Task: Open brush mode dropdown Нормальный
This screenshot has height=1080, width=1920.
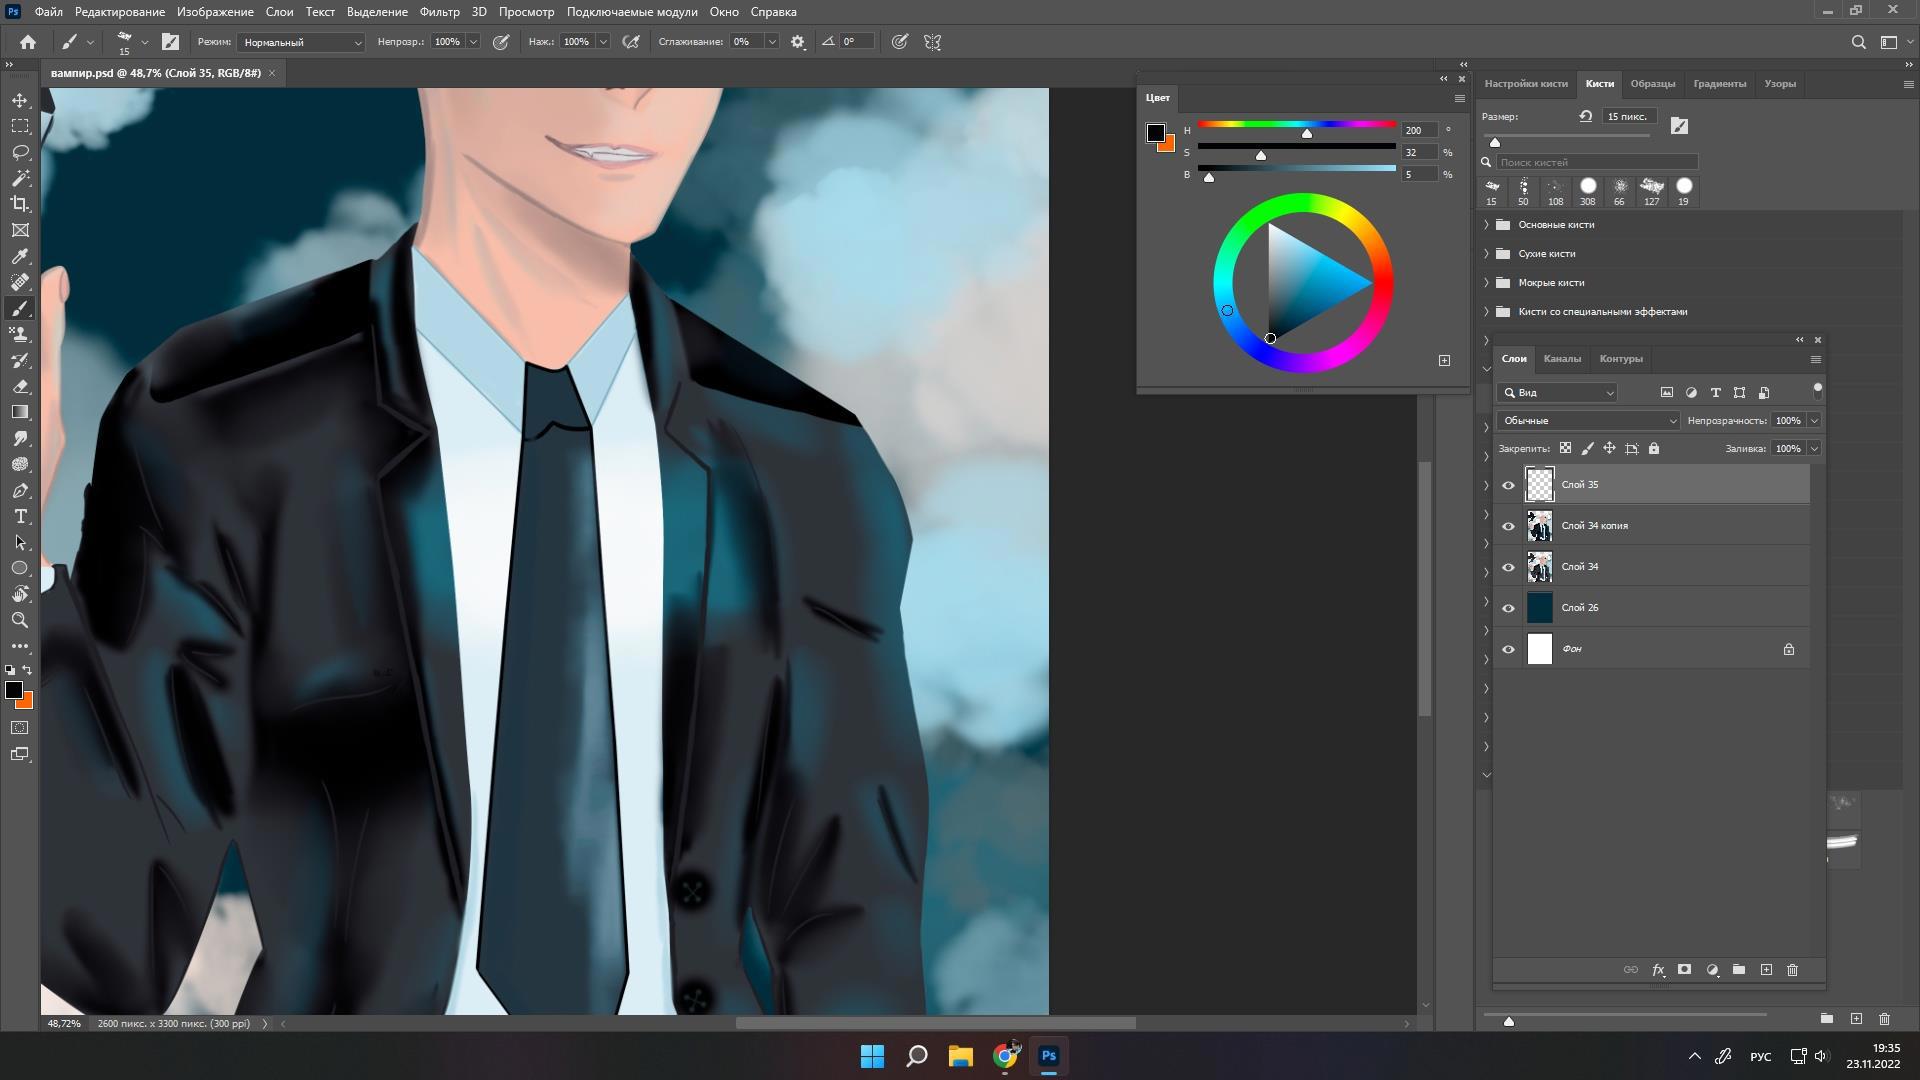Action: point(301,42)
